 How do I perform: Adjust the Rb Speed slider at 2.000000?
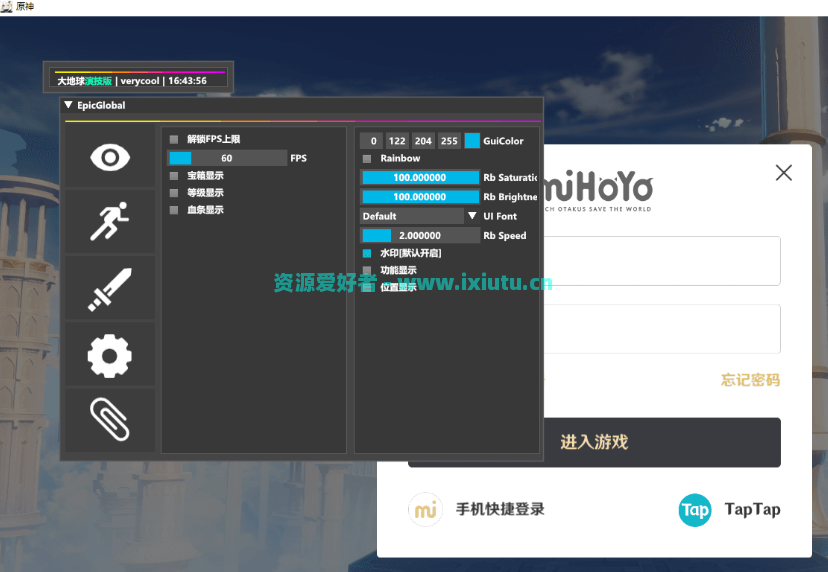(x=420, y=236)
